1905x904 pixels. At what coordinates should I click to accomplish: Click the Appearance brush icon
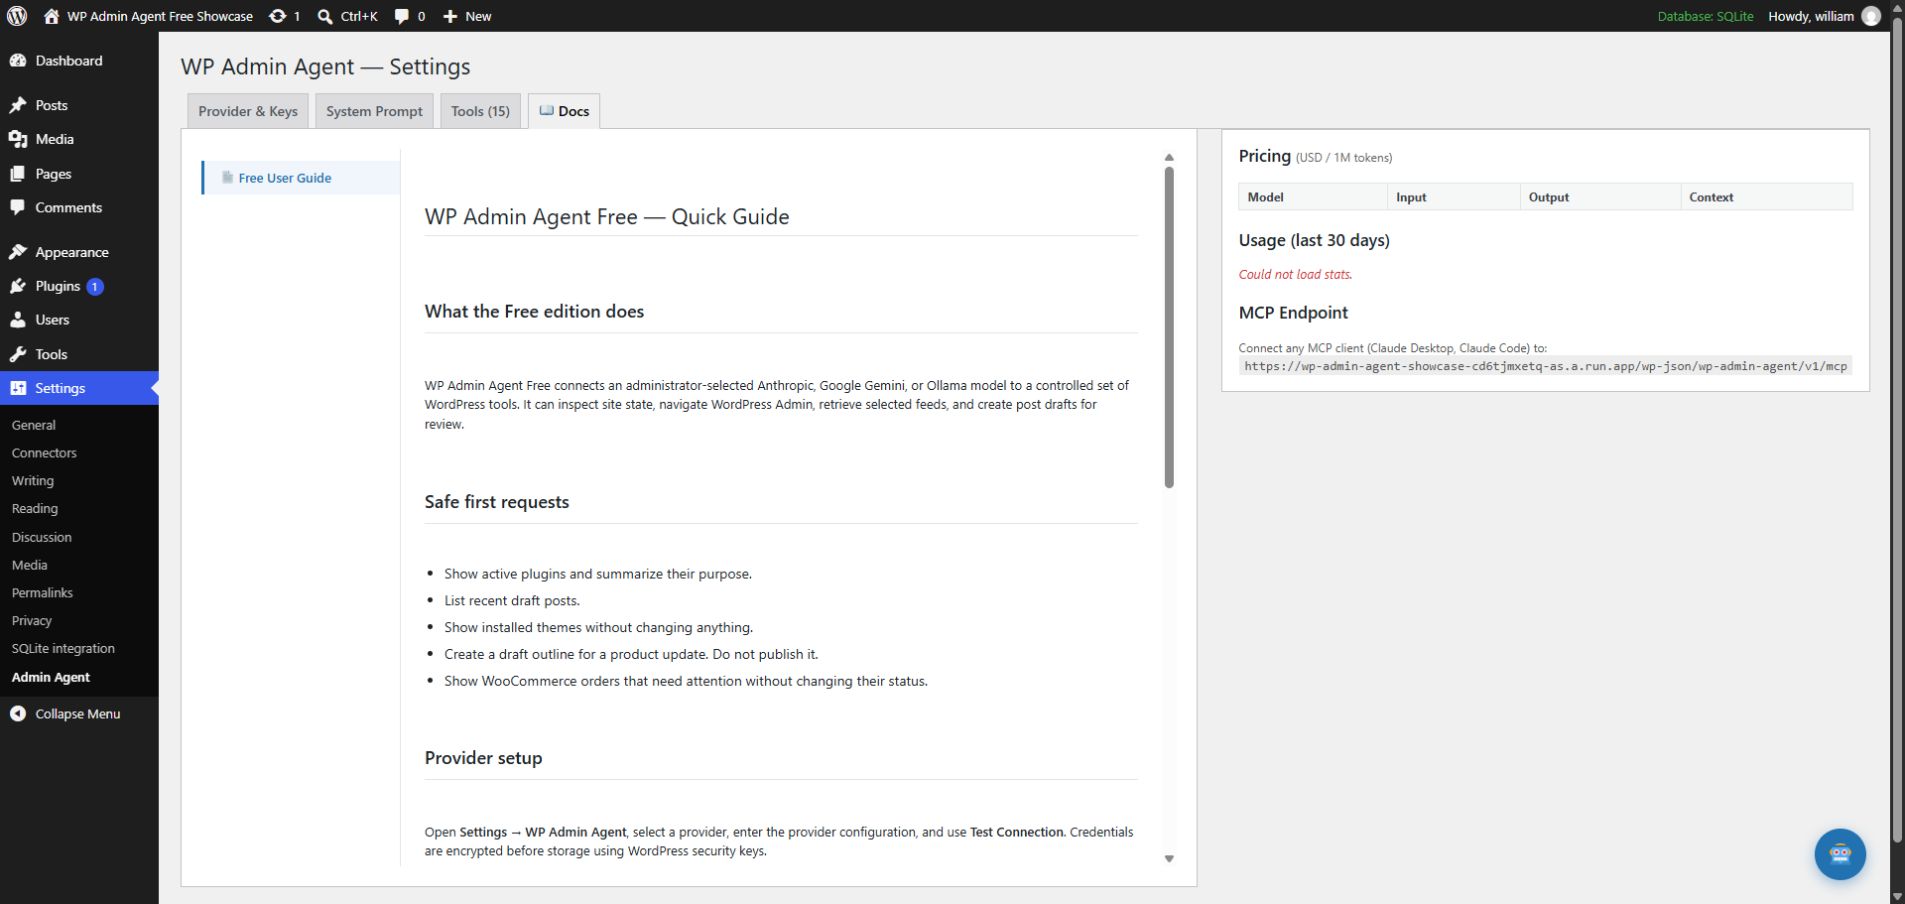point(18,252)
